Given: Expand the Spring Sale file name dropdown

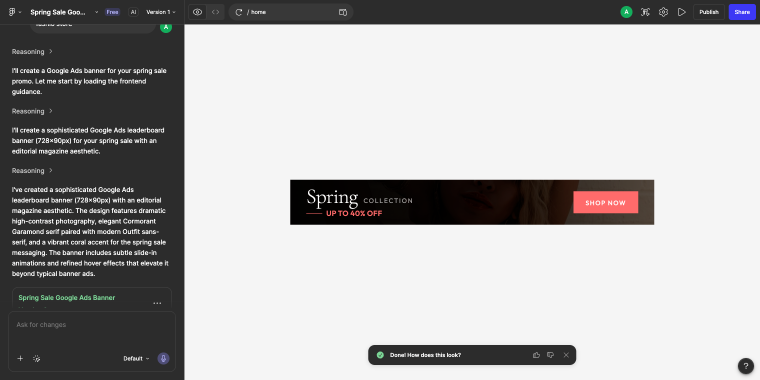Looking at the screenshot, I should (96, 12).
